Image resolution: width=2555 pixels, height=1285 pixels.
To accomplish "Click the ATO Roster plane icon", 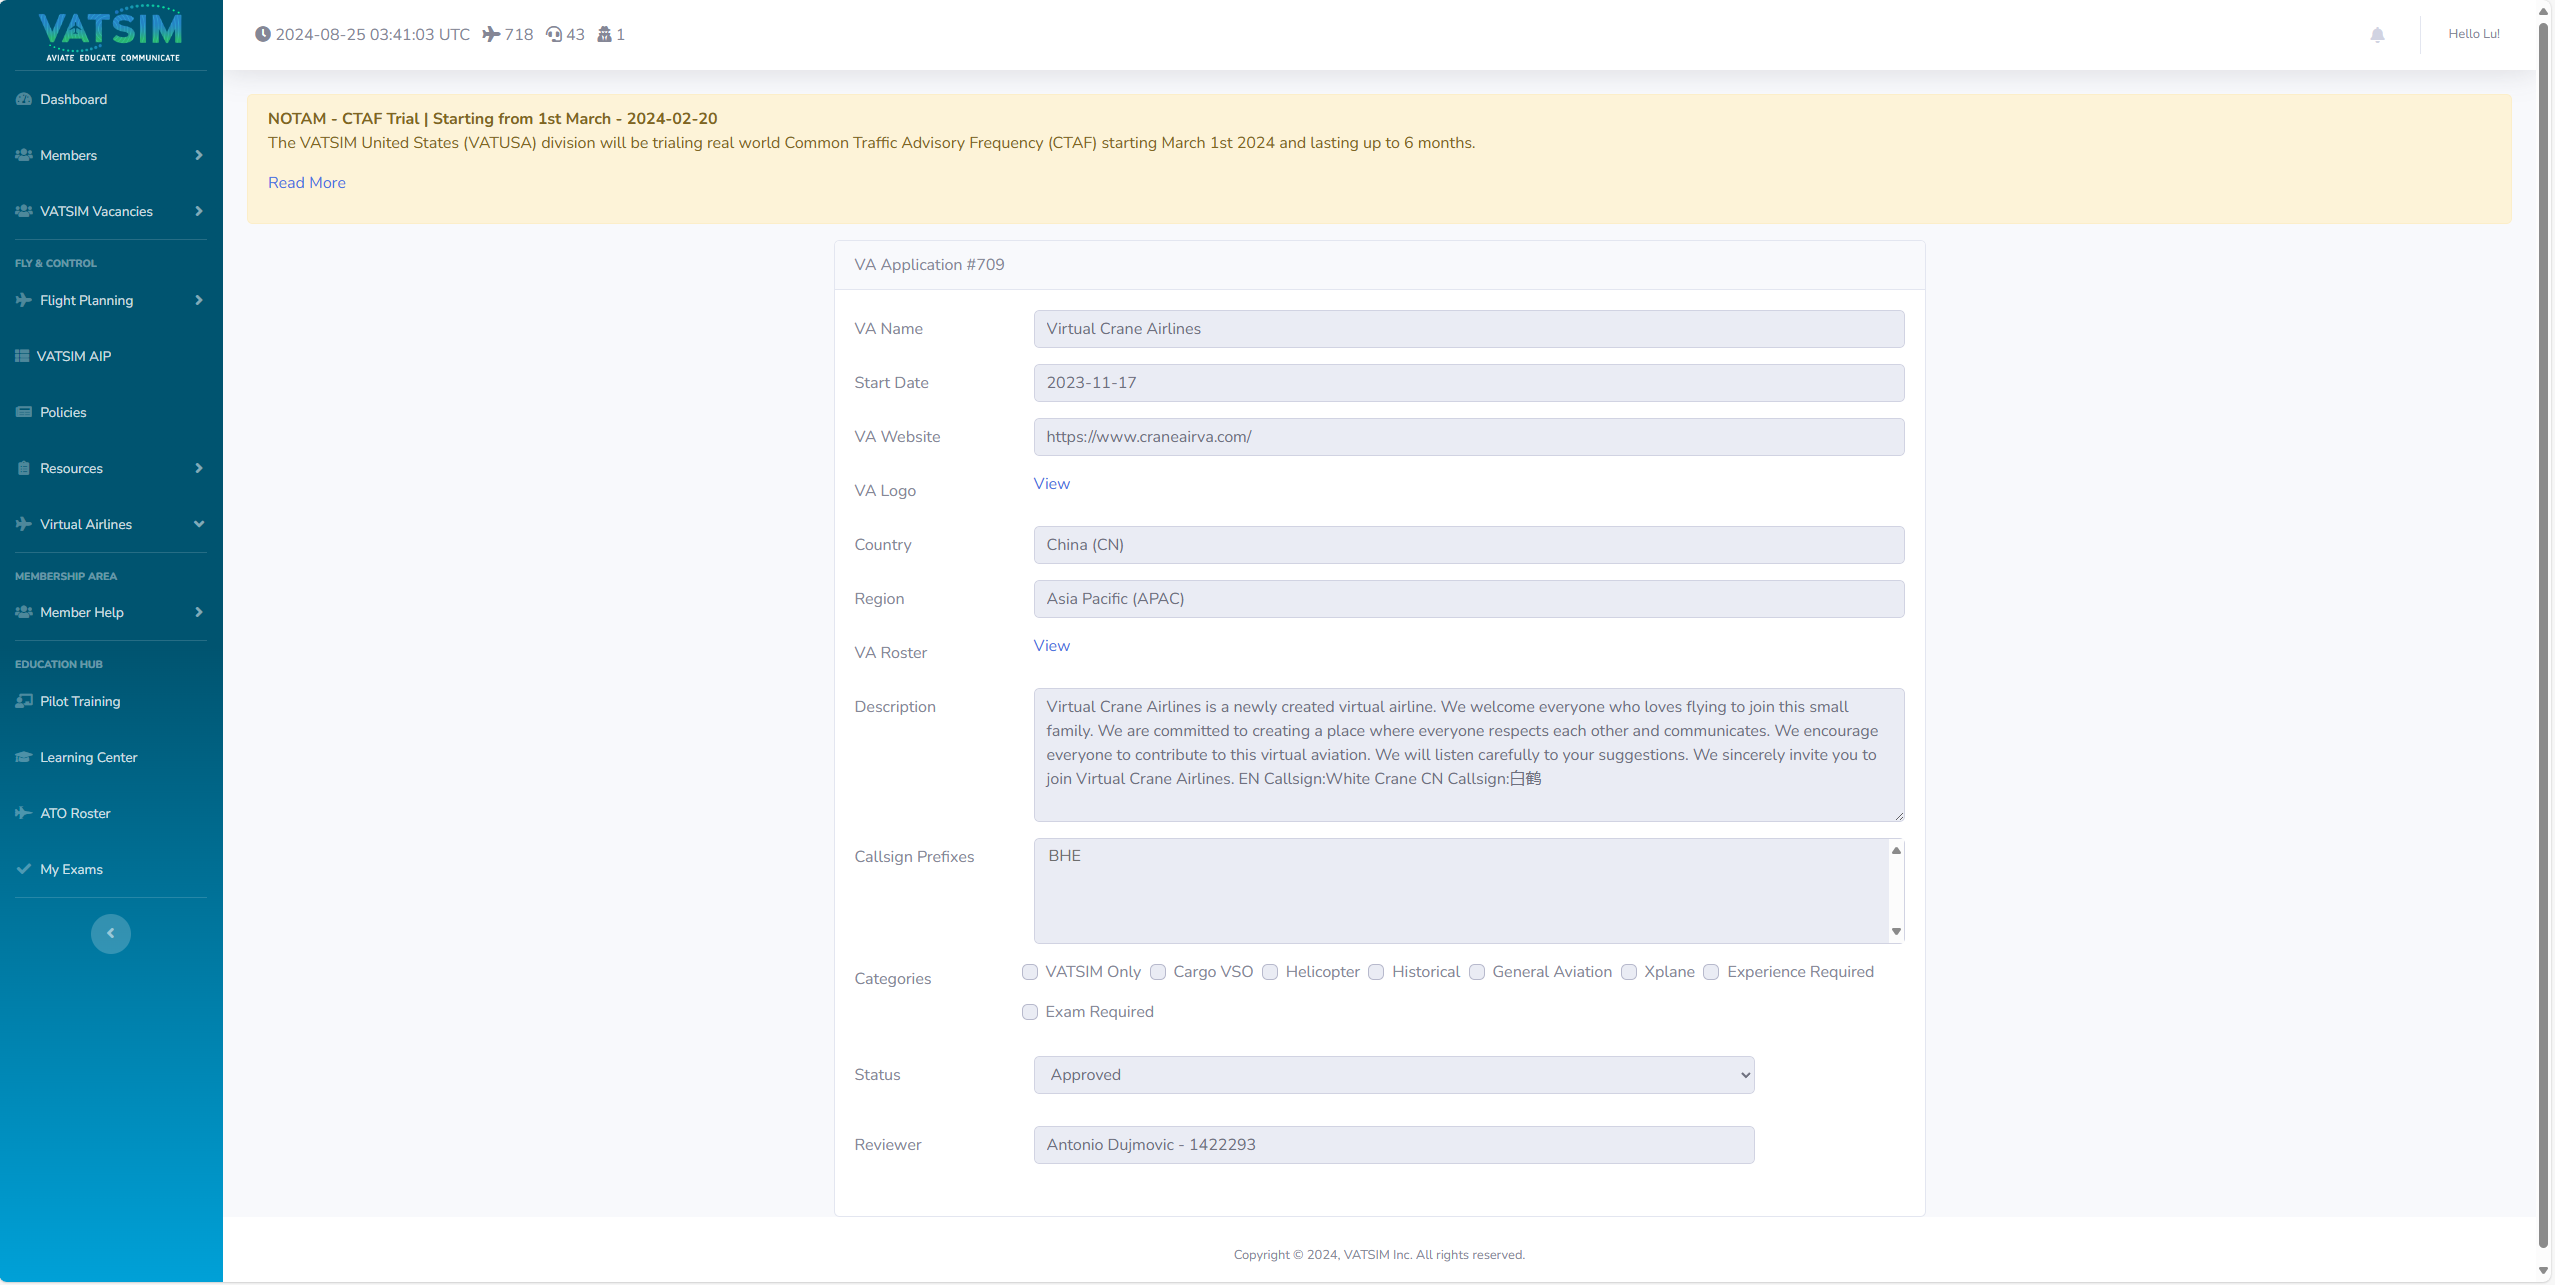I will click(24, 813).
